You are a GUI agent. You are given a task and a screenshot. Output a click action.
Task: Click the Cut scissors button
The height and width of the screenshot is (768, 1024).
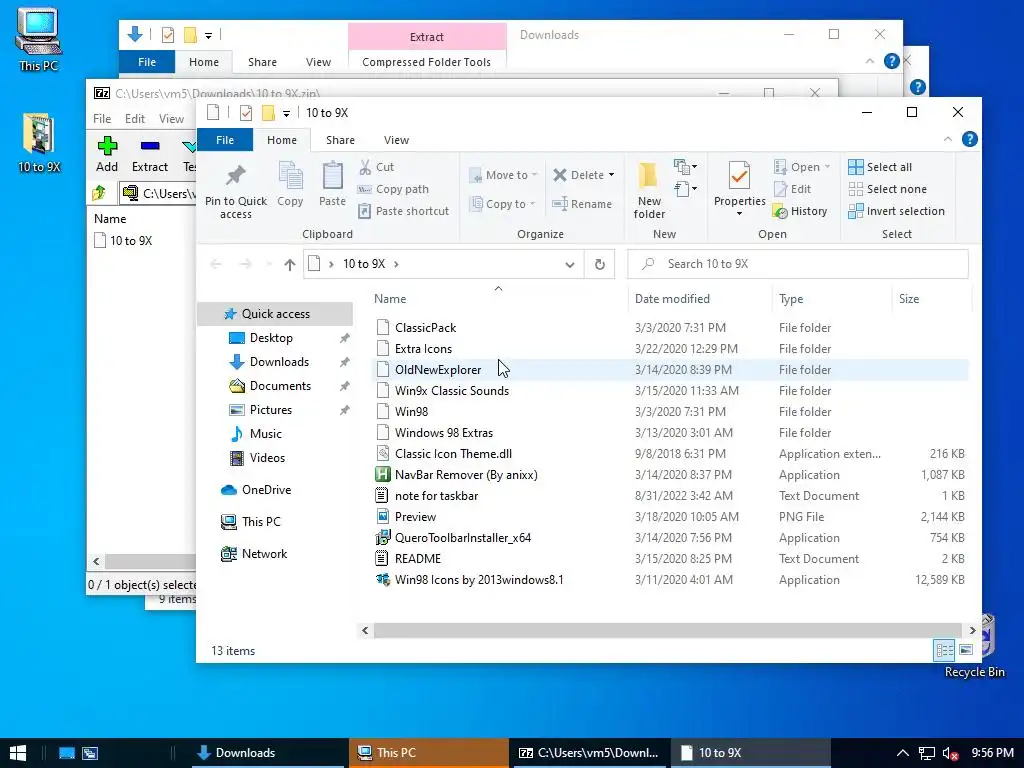pyautogui.click(x=376, y=167)
